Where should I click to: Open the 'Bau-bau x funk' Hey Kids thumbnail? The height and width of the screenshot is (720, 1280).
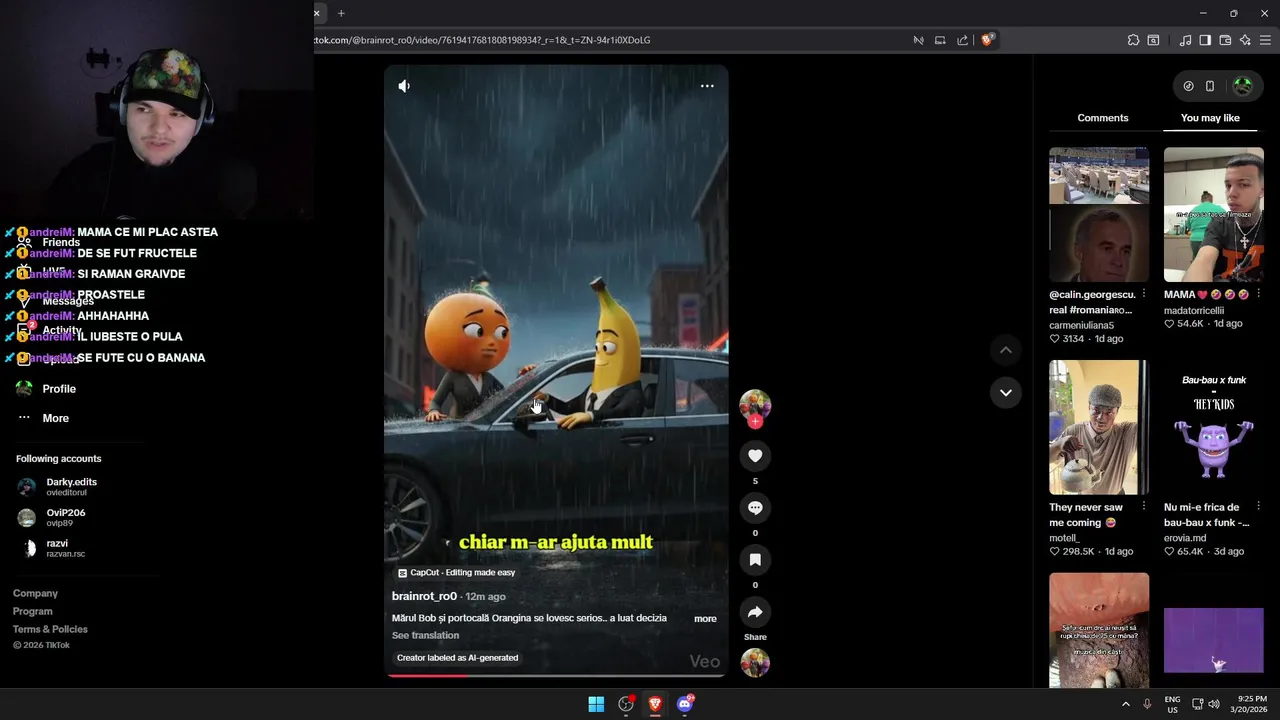pyautogui.click(x=1214, y=427)
